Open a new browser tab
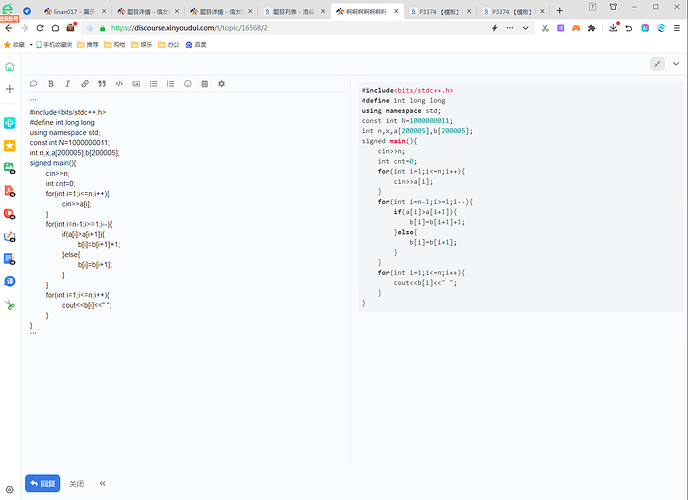Screen dimensions: 688x500 point(559,11)
